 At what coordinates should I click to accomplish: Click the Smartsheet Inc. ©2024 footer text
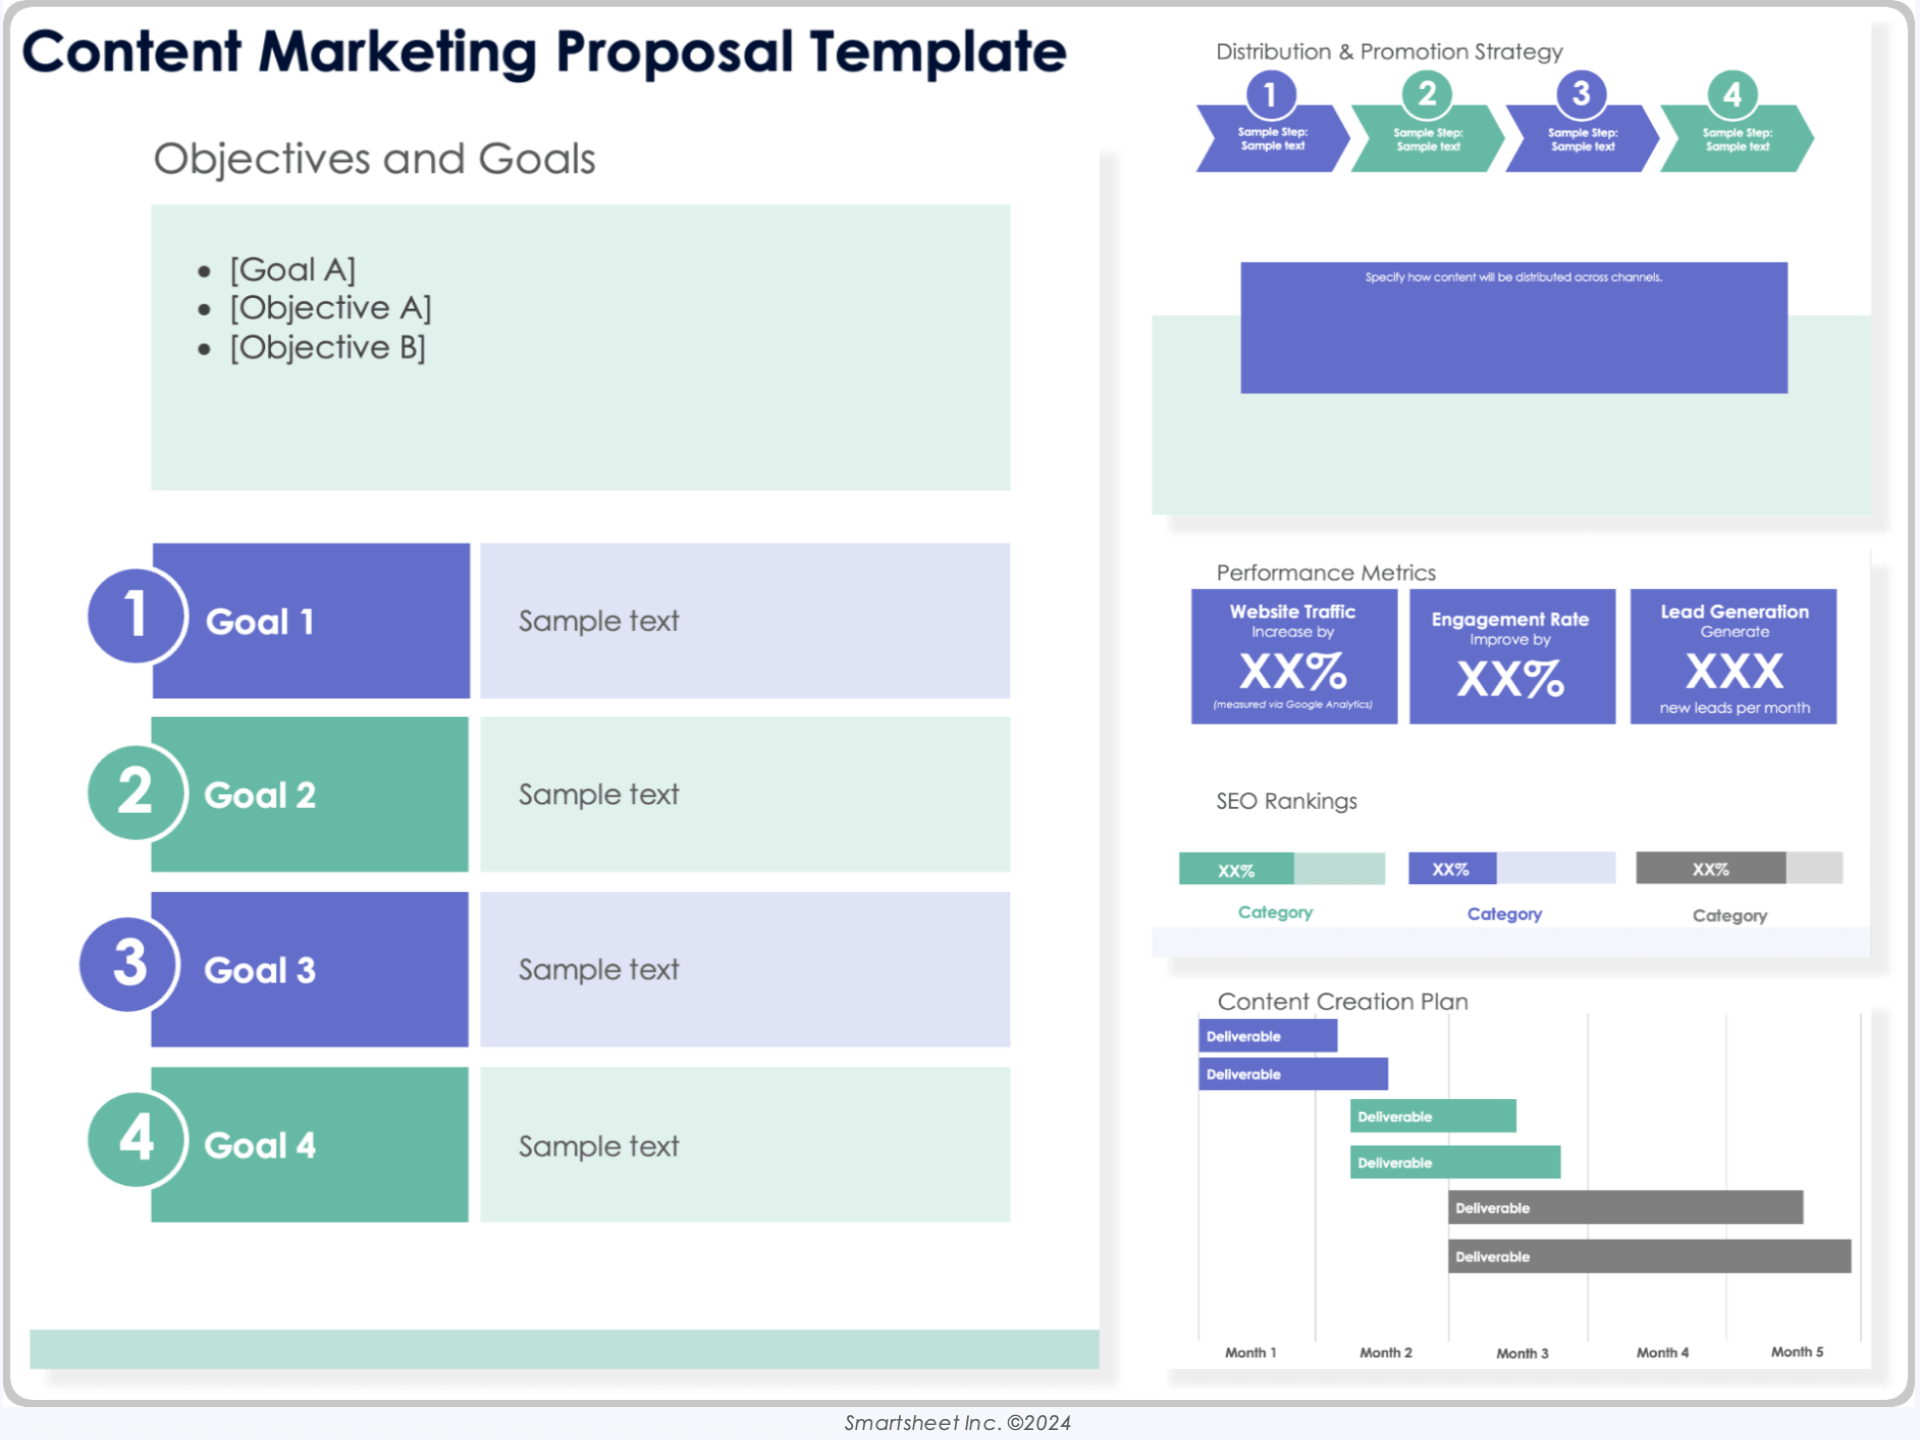pyautogui.click(x=957, y=1423)
